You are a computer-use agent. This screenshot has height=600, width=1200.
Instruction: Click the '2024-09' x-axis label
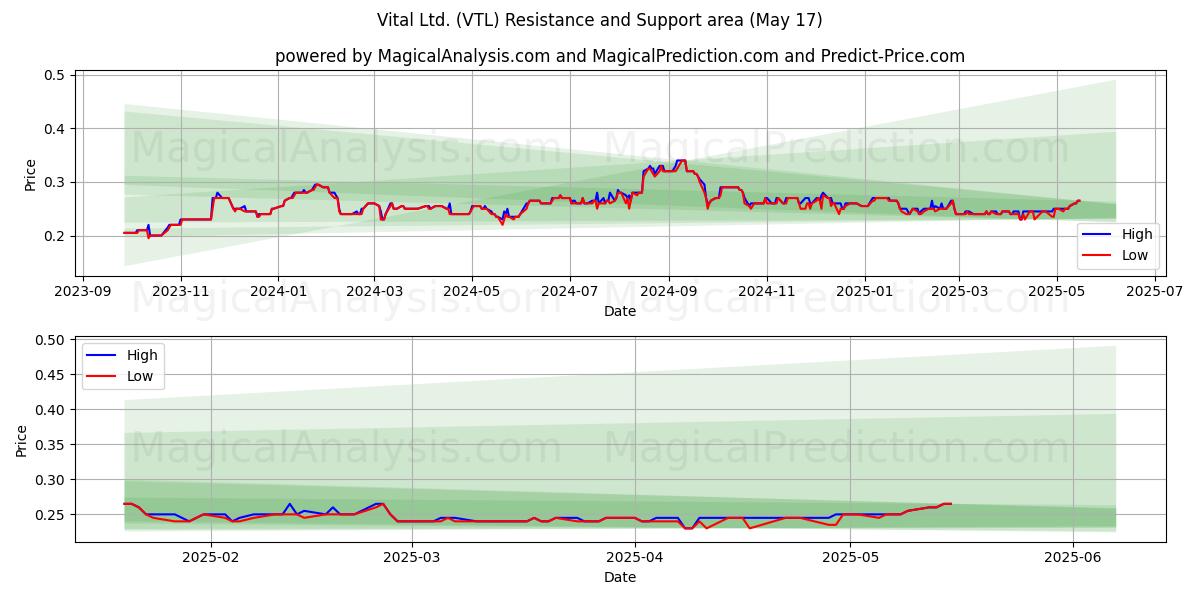(669, 292)
